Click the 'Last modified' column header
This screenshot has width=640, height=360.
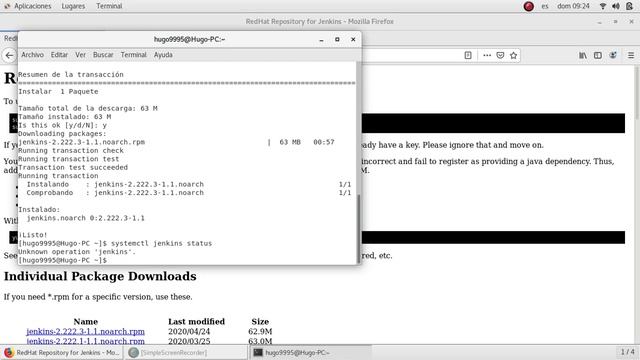[196, 322]
